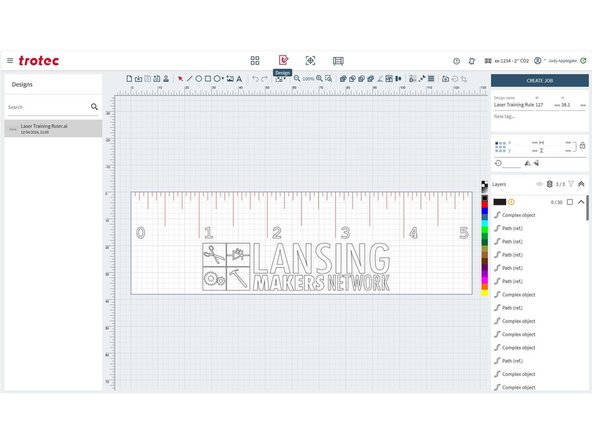The height and width of the screenshot is (444, 592).
Task: Flip selection vertically
Action: click(536, 163)
